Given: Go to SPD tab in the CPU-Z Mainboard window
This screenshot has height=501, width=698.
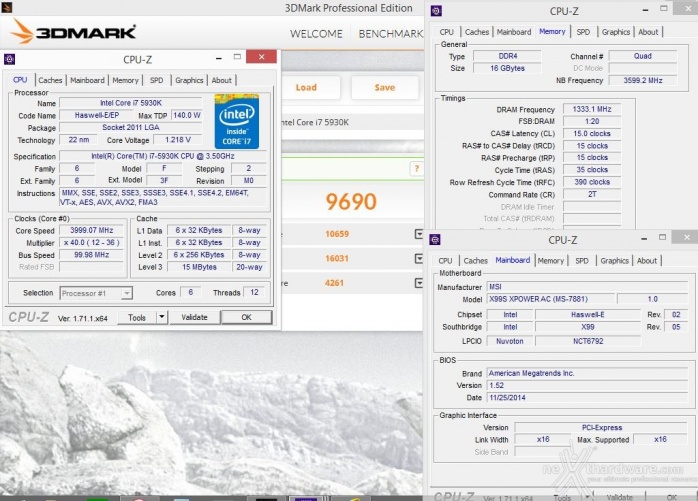Looking at the screenshot, I should click(582, 261).
